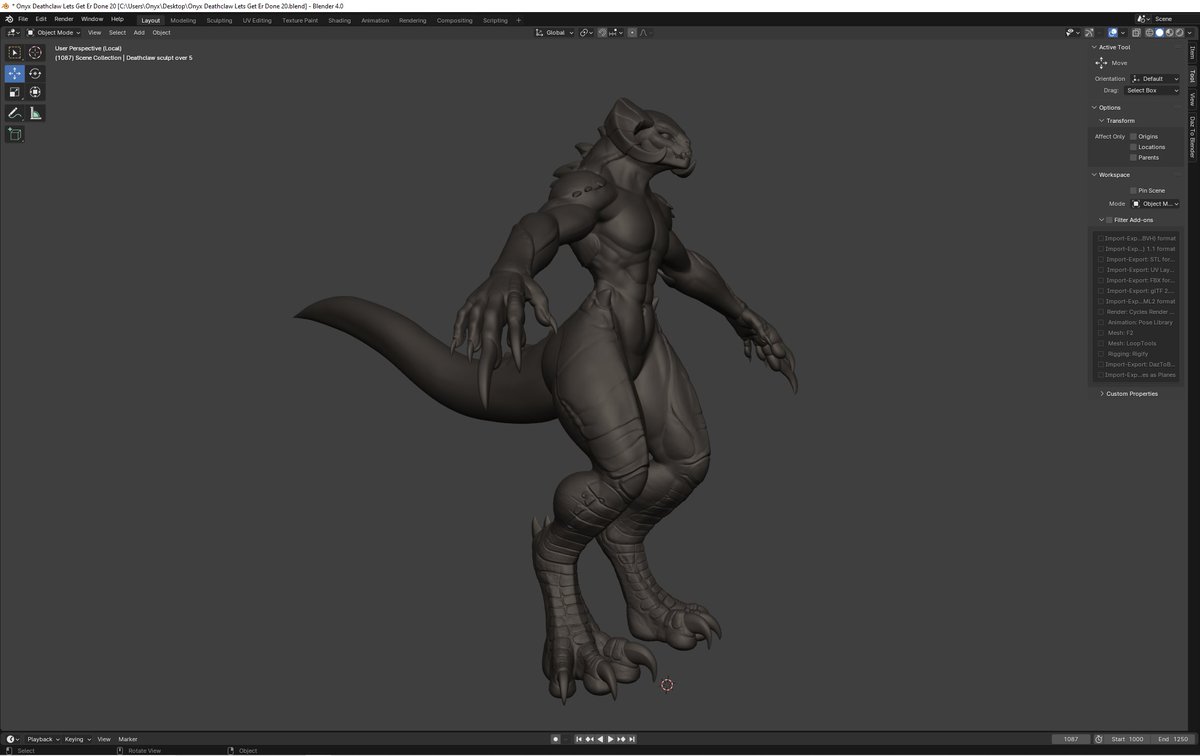Open the transform pivot point selector
Image resolution: width=1200 pixels, height=756 pixels.
point(586,32)
